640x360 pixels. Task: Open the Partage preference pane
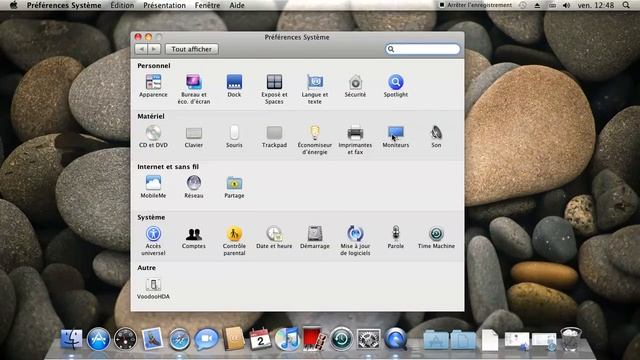tap(234, 187)
